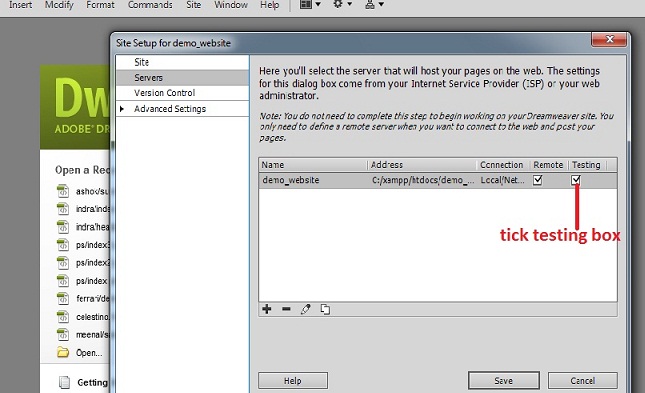Screen dimensions: 645x393
Task: Click document icon next to Getting Started
Action: point(64,382)
